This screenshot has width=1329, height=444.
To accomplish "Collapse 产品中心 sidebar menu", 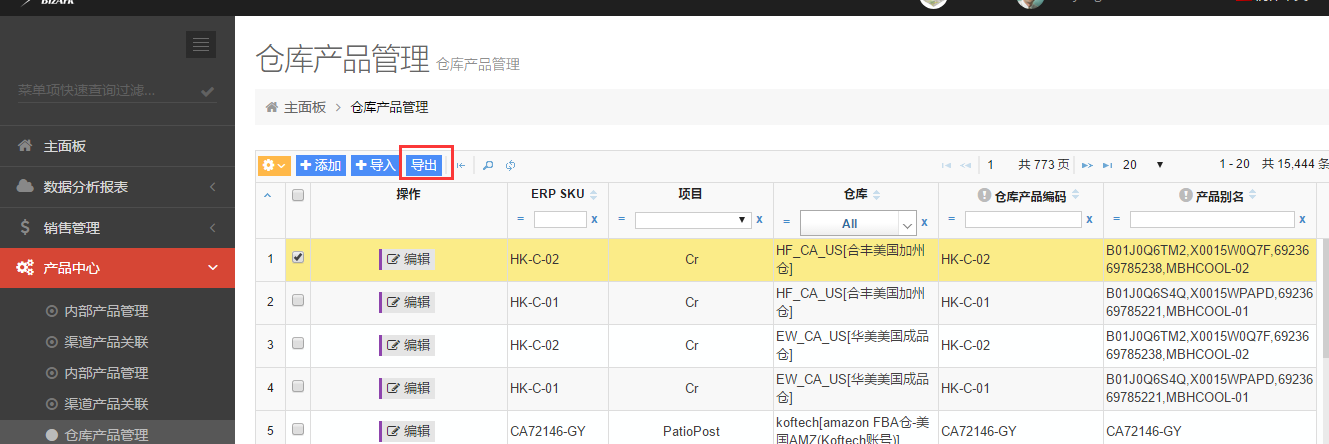I will click(x=117, y=268).
